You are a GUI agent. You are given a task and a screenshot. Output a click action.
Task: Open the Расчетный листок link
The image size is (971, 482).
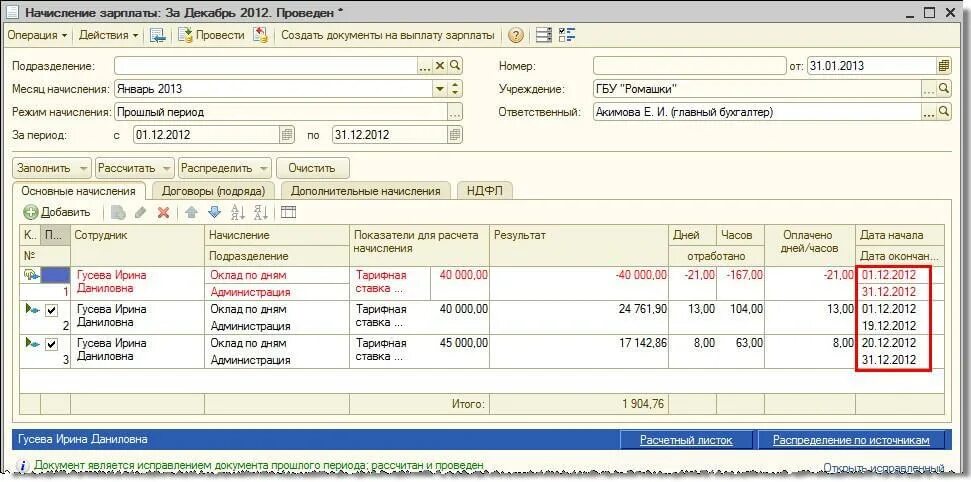click(686, 440)
